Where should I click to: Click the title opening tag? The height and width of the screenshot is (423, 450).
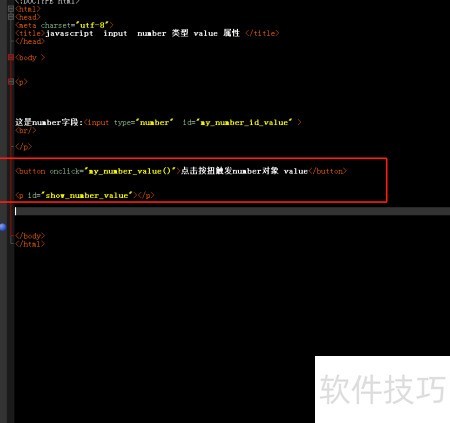(x=30, y=33)
